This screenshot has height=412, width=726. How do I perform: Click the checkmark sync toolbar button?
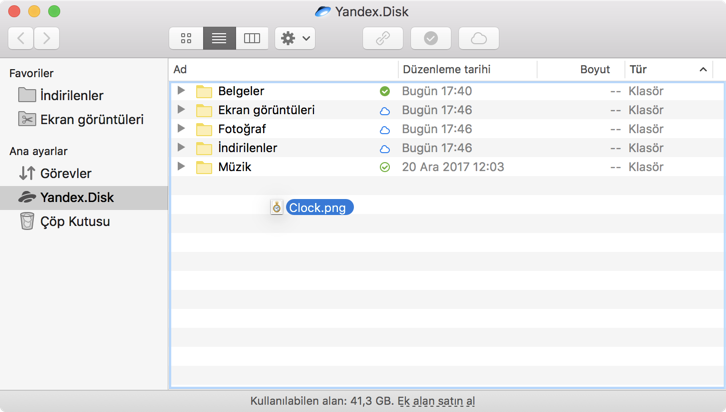[431, 38]
